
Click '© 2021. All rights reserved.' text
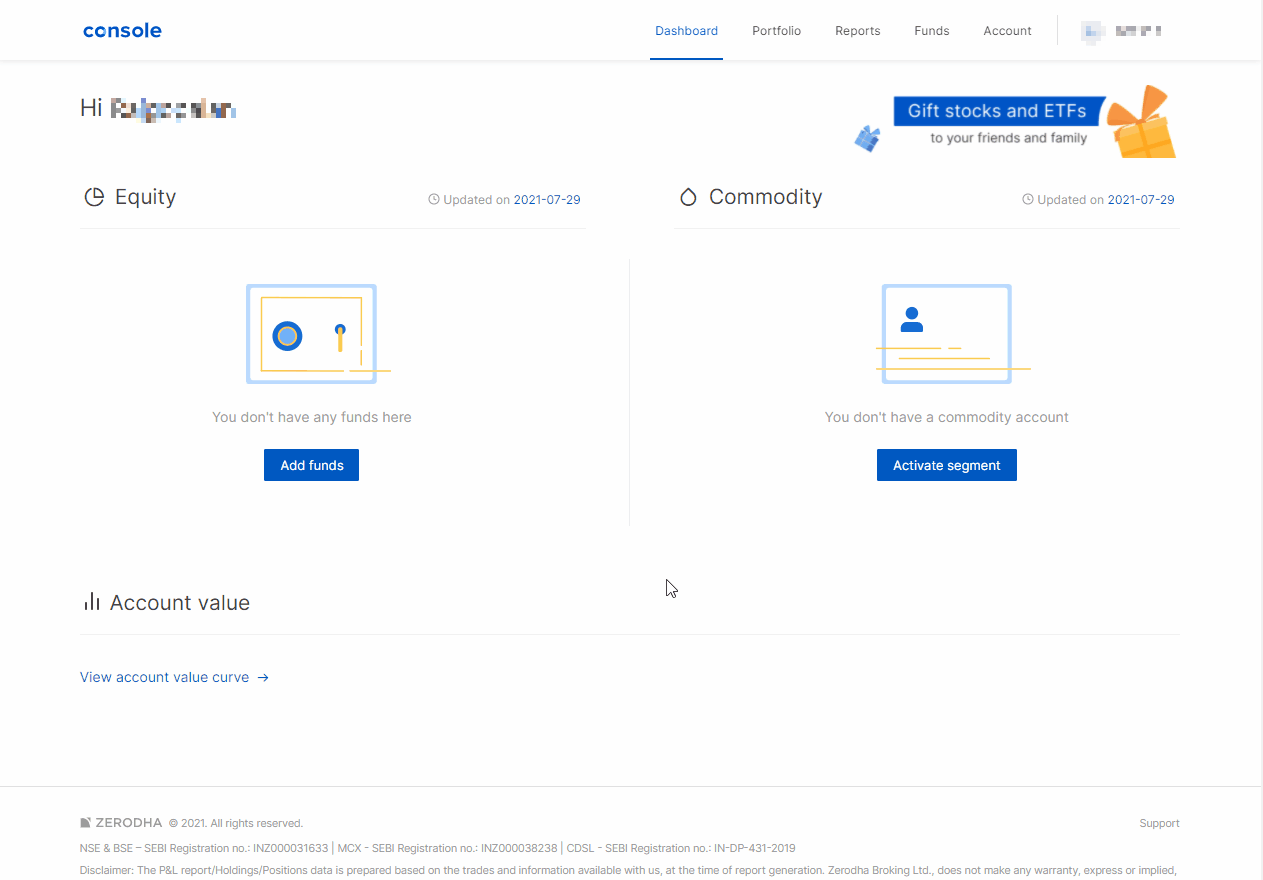point(236,824)
